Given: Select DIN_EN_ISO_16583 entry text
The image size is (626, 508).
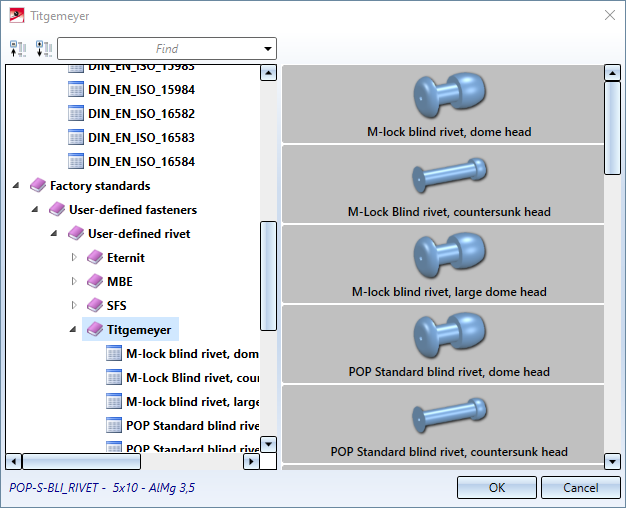Looking at the screenshot, I should pos(141,138).
